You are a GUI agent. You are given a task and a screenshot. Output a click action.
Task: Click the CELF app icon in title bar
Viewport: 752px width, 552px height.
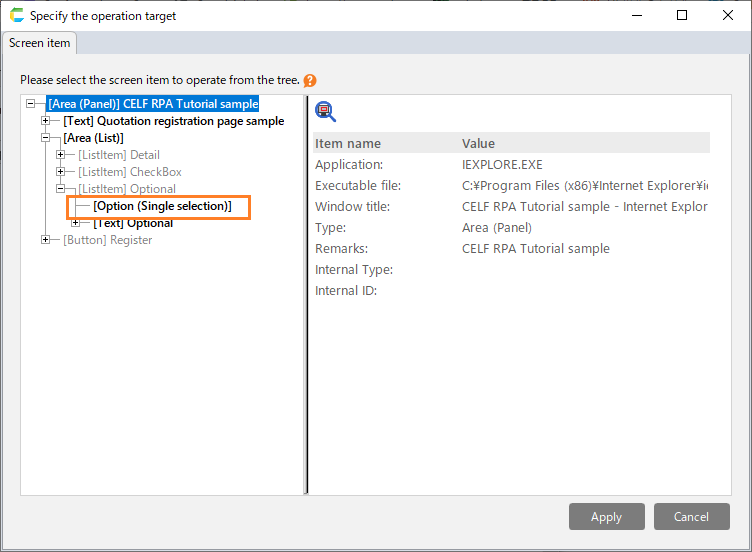[16, 16]
